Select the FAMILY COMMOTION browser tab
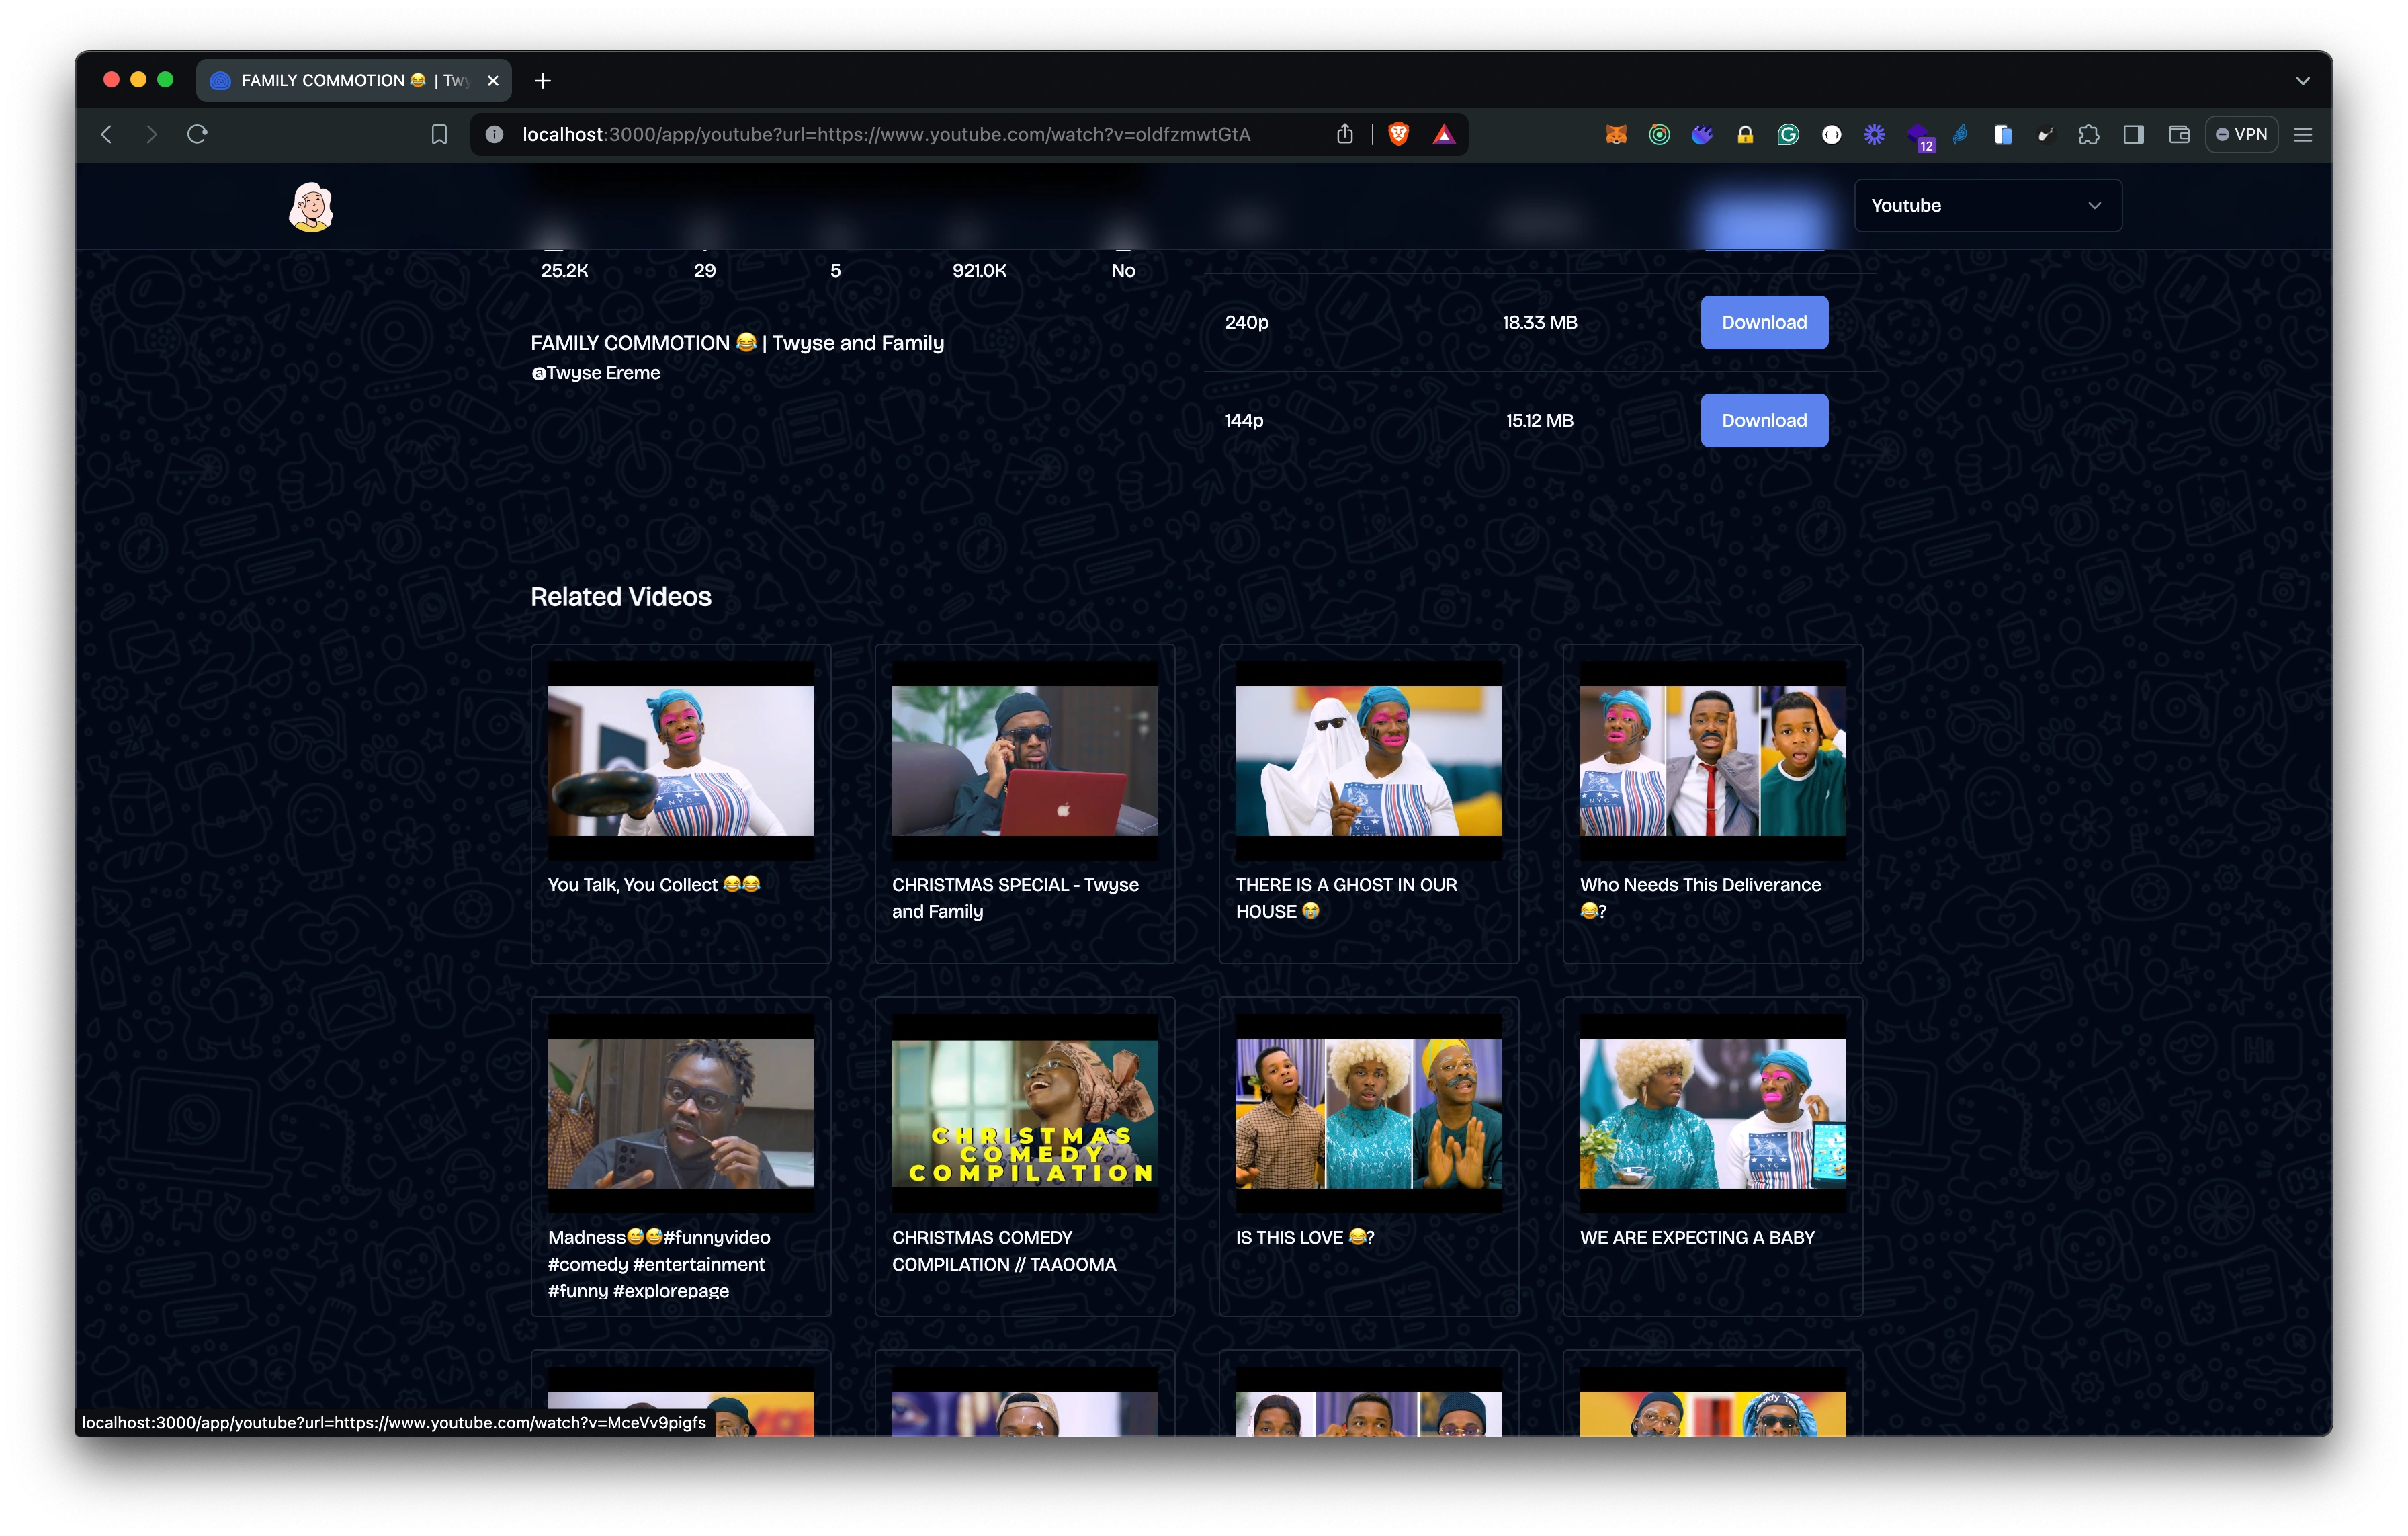2408x1536 pixels. coord(353,81)
